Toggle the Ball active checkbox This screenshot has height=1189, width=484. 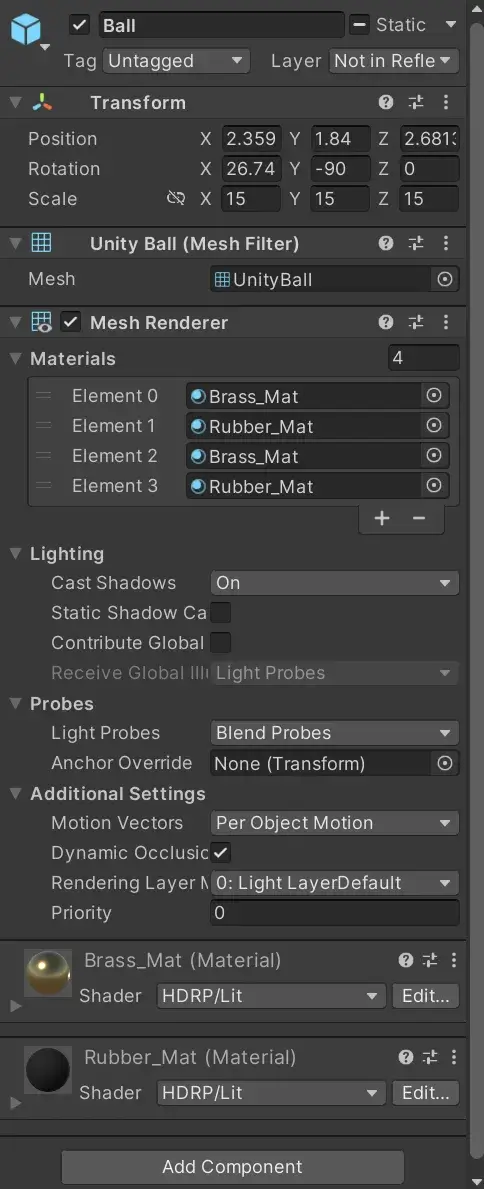click(80, 25)
